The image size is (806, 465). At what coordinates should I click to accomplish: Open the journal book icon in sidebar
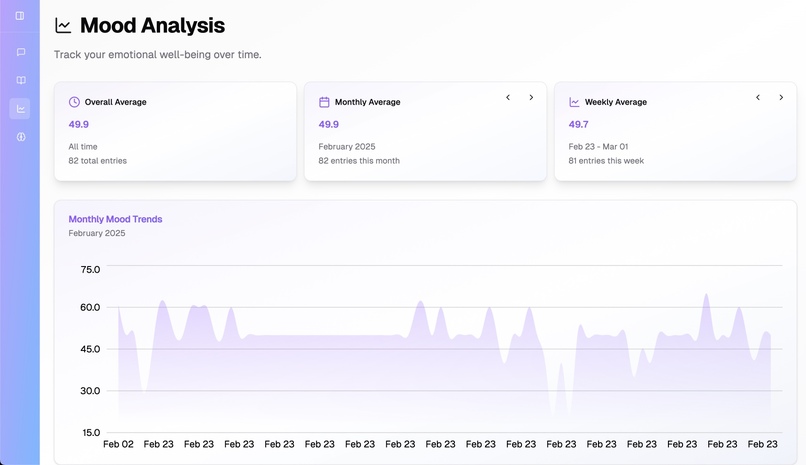(x=21, y=80)
